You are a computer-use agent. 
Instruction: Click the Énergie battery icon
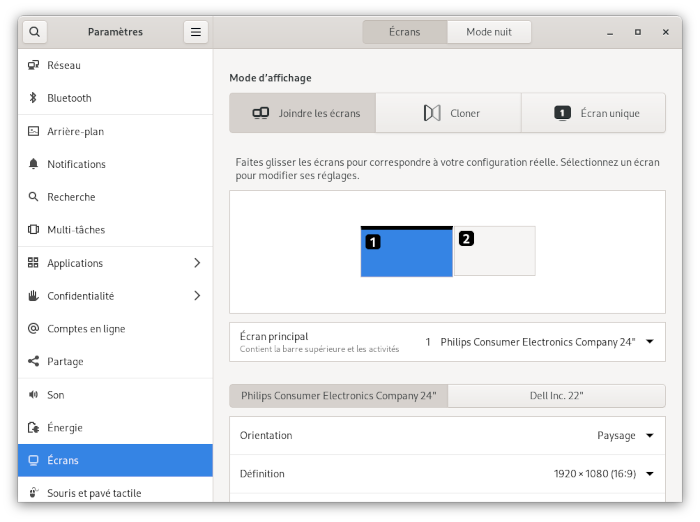tap(33, 427)
